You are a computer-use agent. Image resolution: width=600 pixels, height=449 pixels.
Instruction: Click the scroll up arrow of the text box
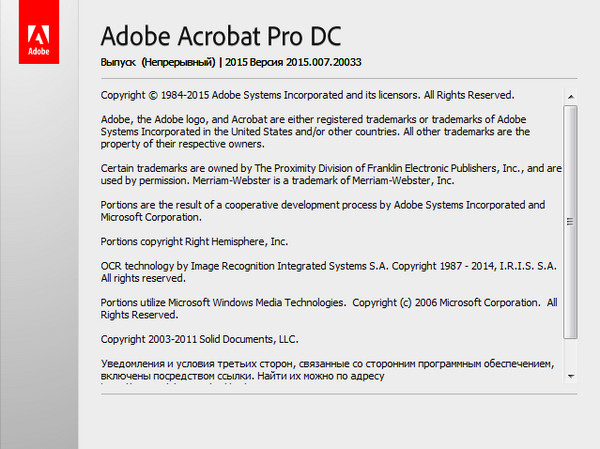click(x=570, y=97)
